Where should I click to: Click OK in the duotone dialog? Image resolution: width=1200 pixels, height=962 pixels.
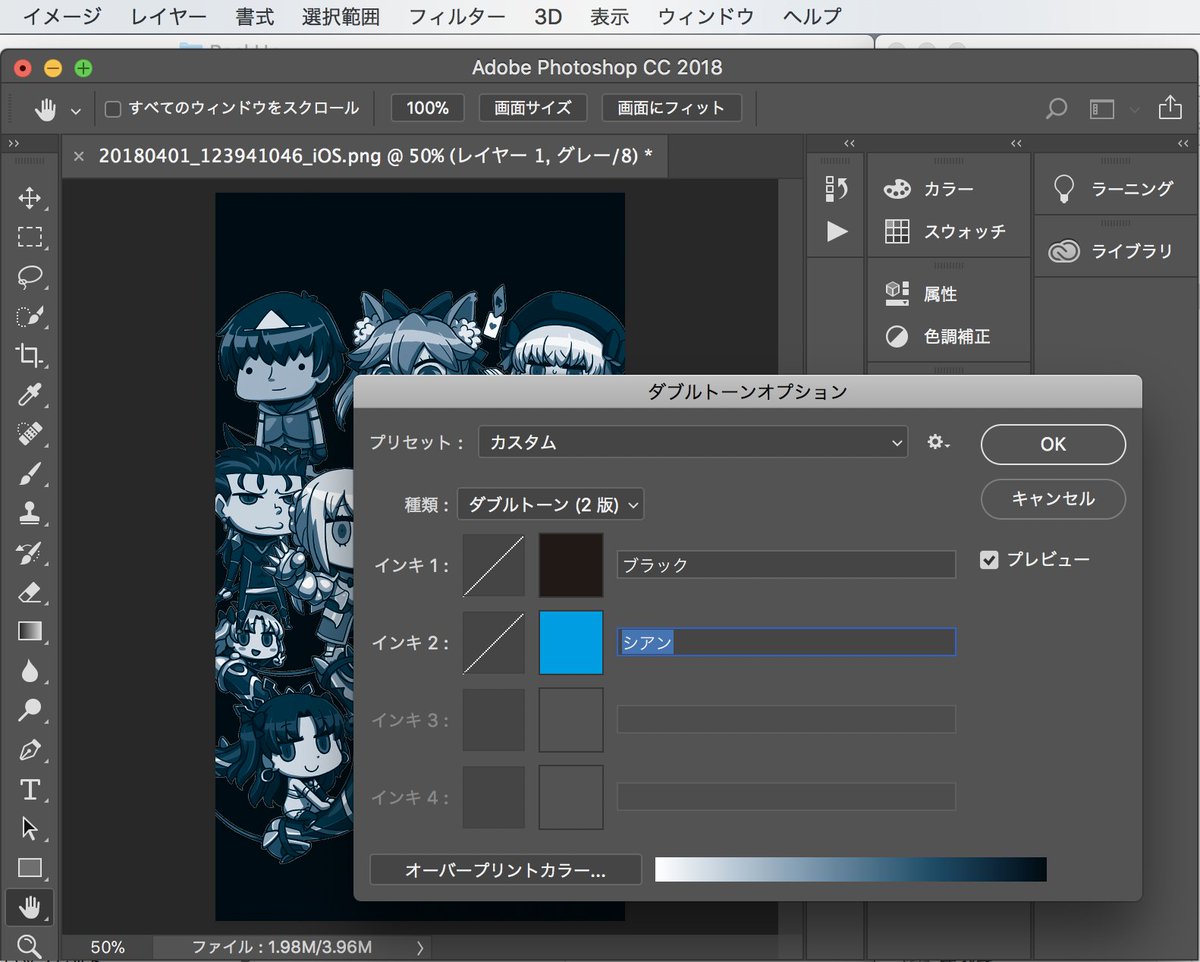click(1053, 444)
